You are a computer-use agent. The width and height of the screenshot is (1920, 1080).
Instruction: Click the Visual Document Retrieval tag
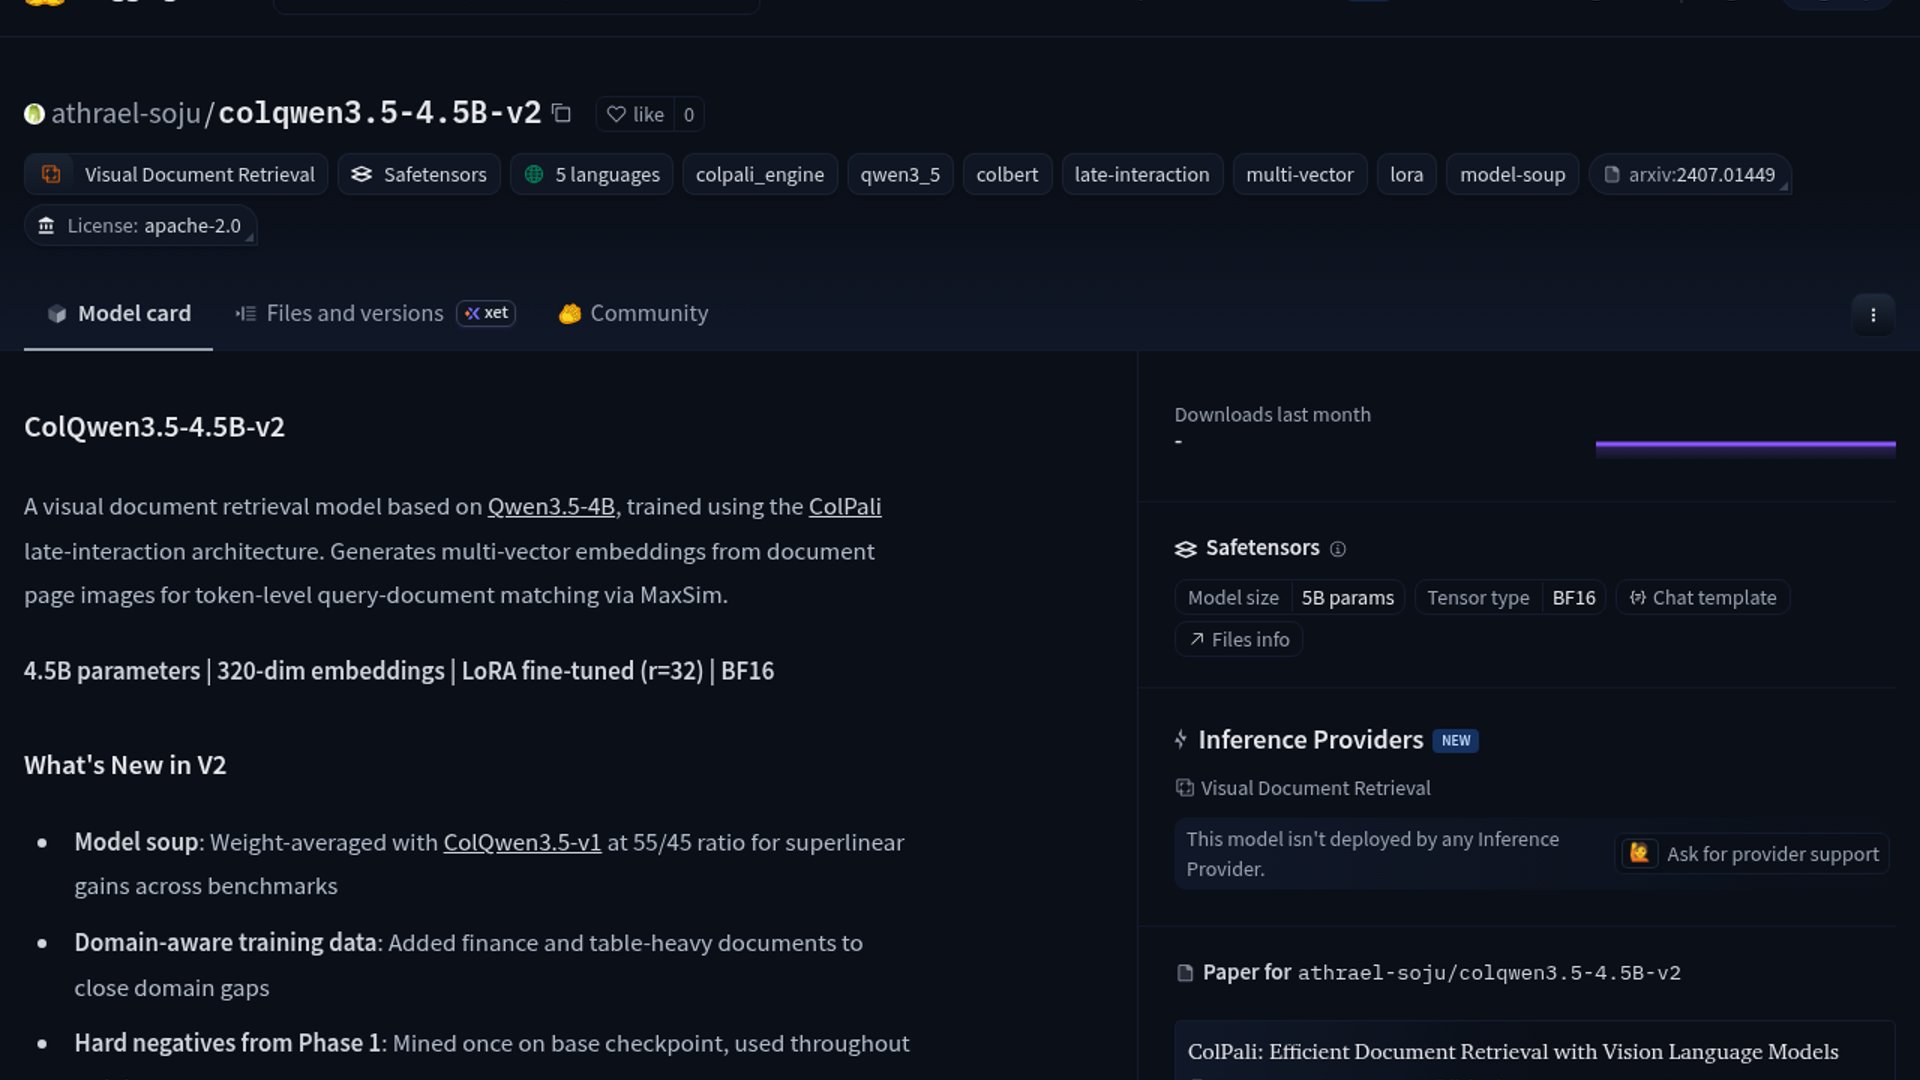(x=177, y=175)
